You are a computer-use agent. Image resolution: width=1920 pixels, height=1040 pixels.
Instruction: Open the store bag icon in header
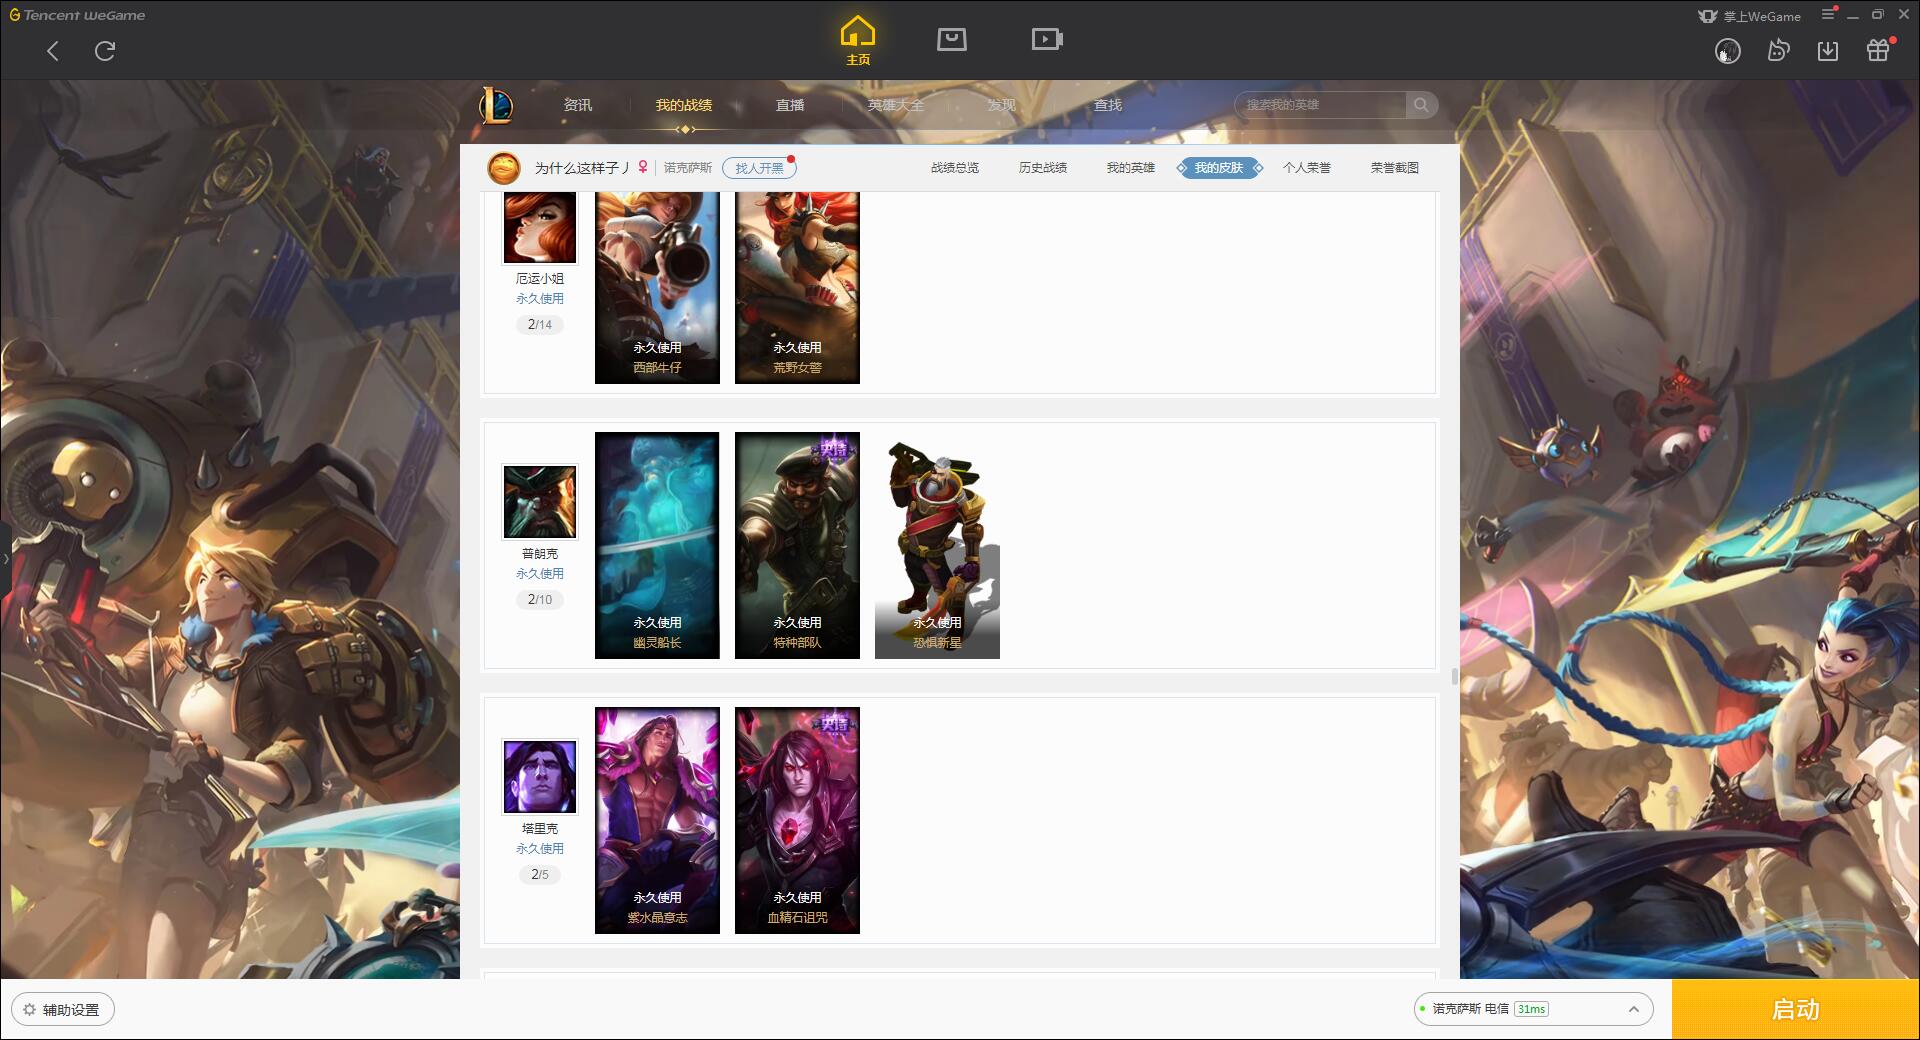[x=951, y=40]
